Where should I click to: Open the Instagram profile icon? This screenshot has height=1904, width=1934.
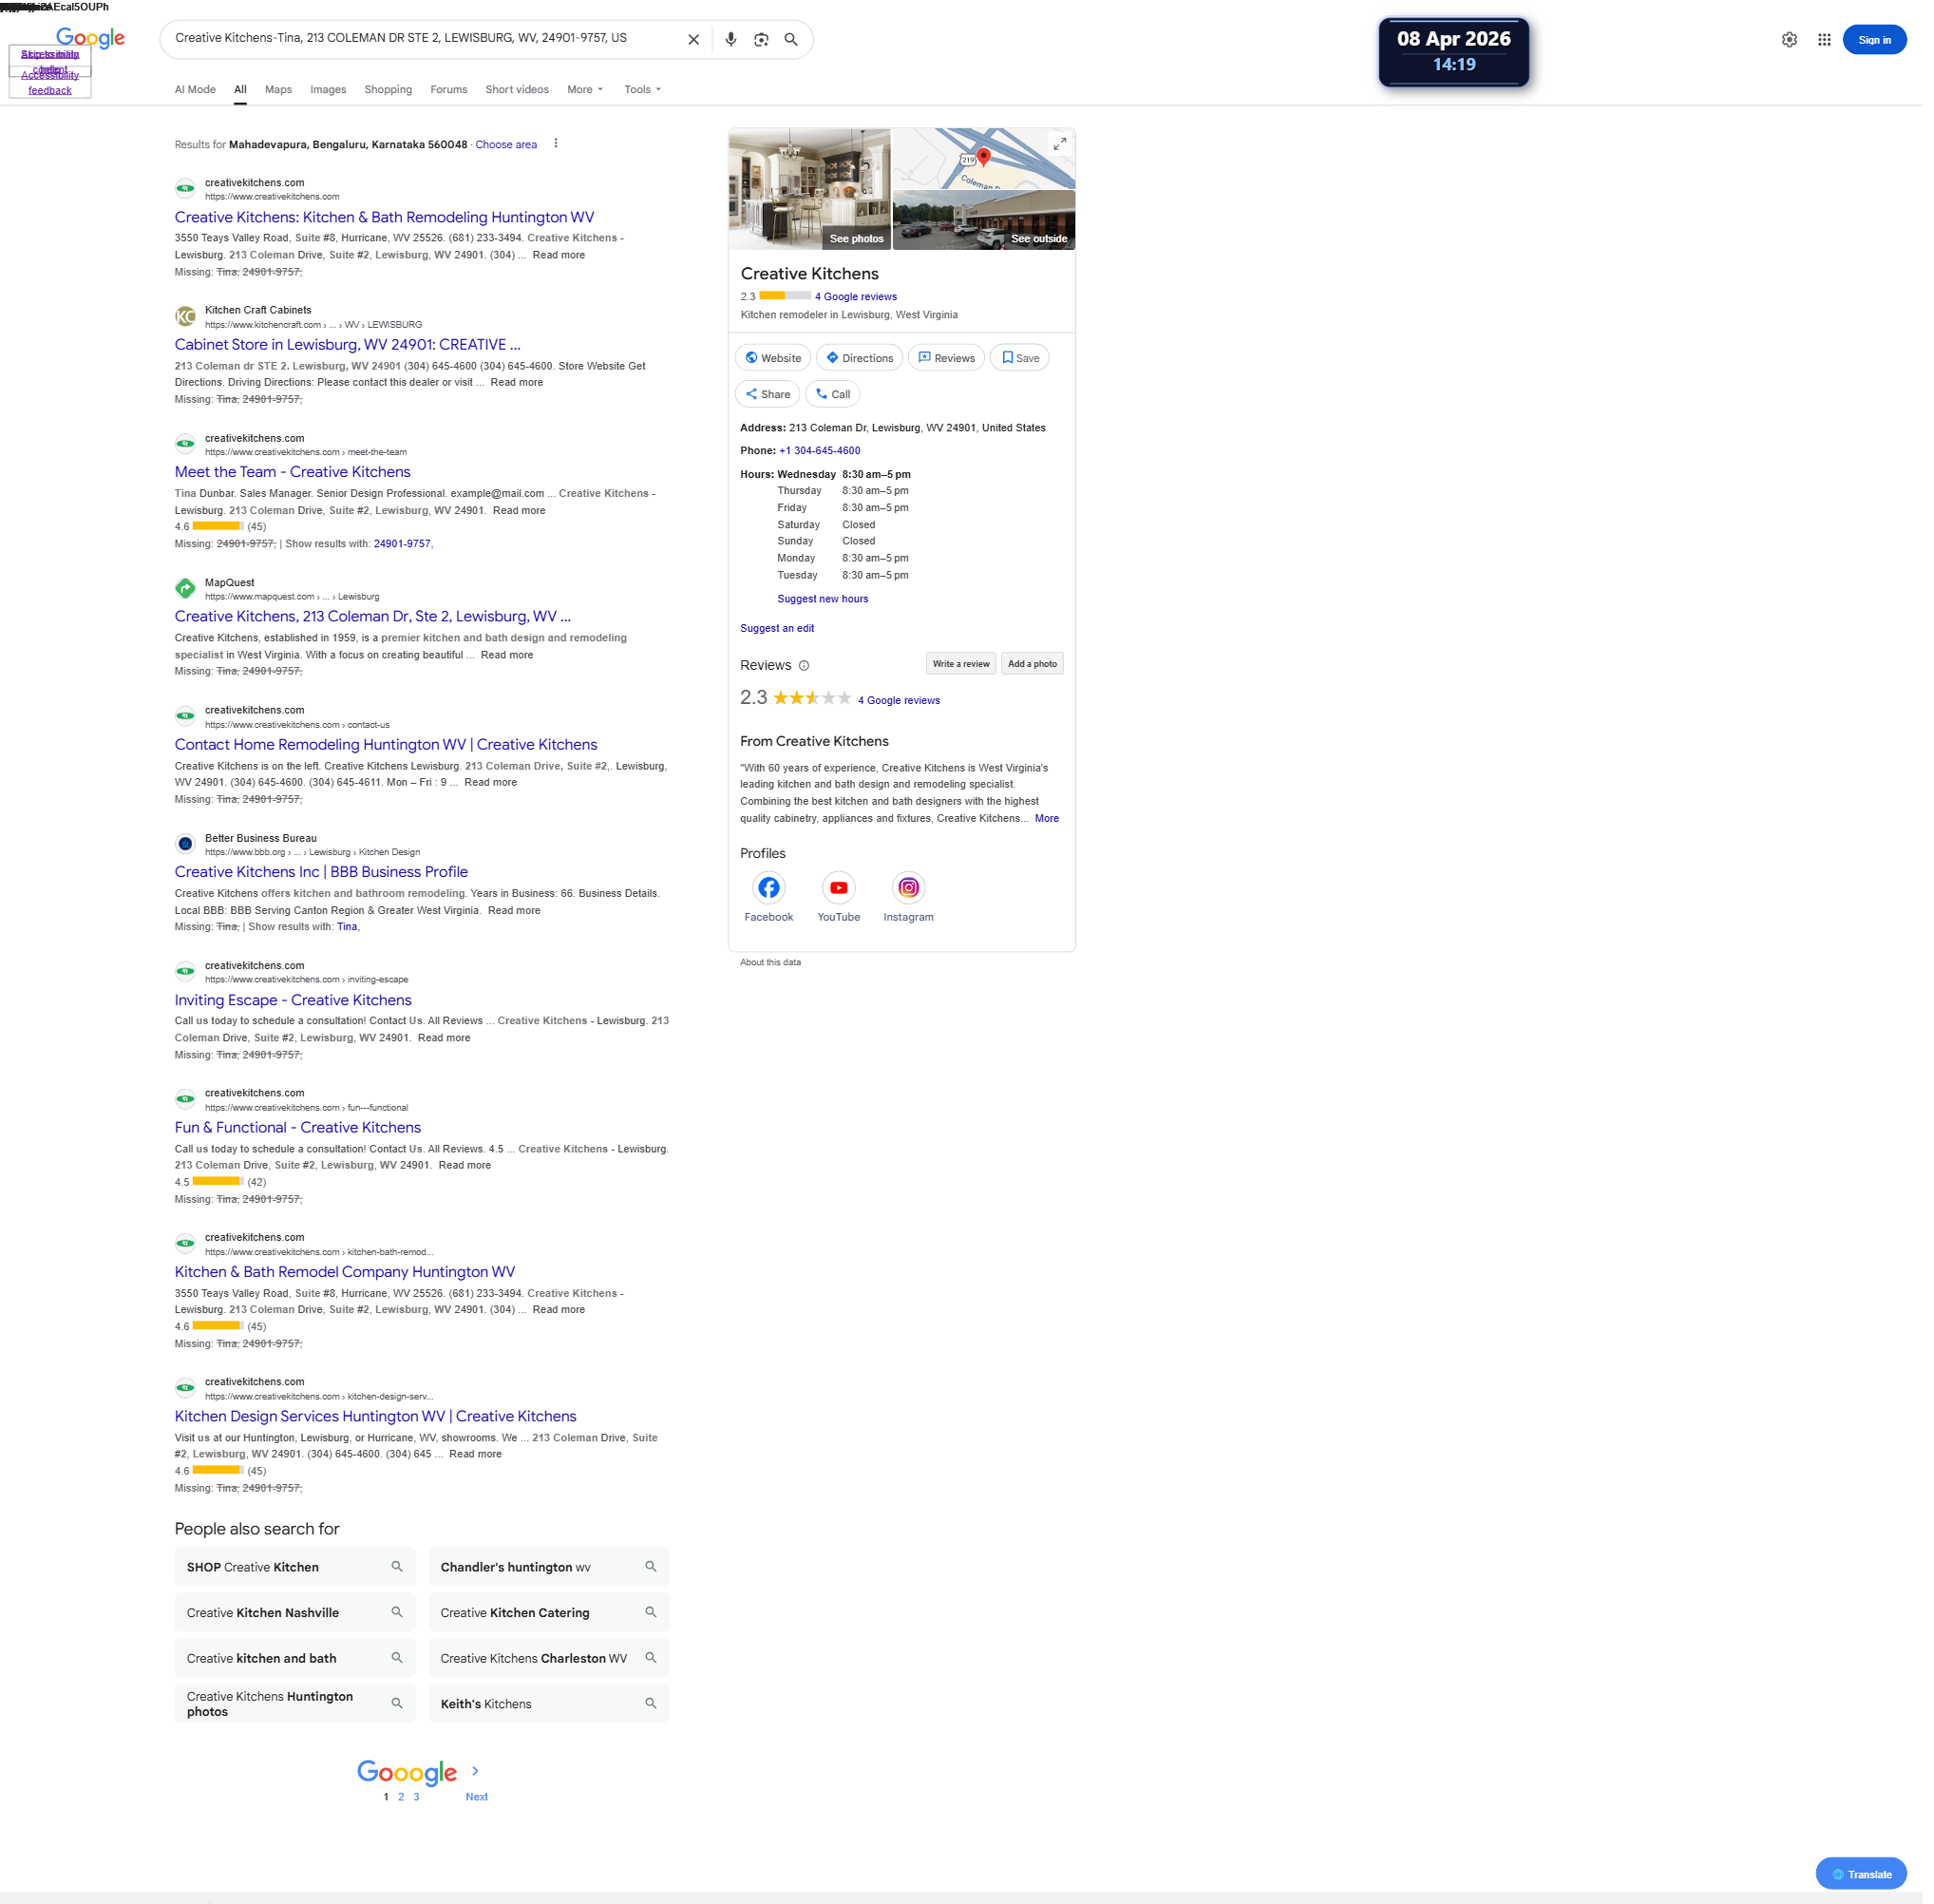(908, 887)
